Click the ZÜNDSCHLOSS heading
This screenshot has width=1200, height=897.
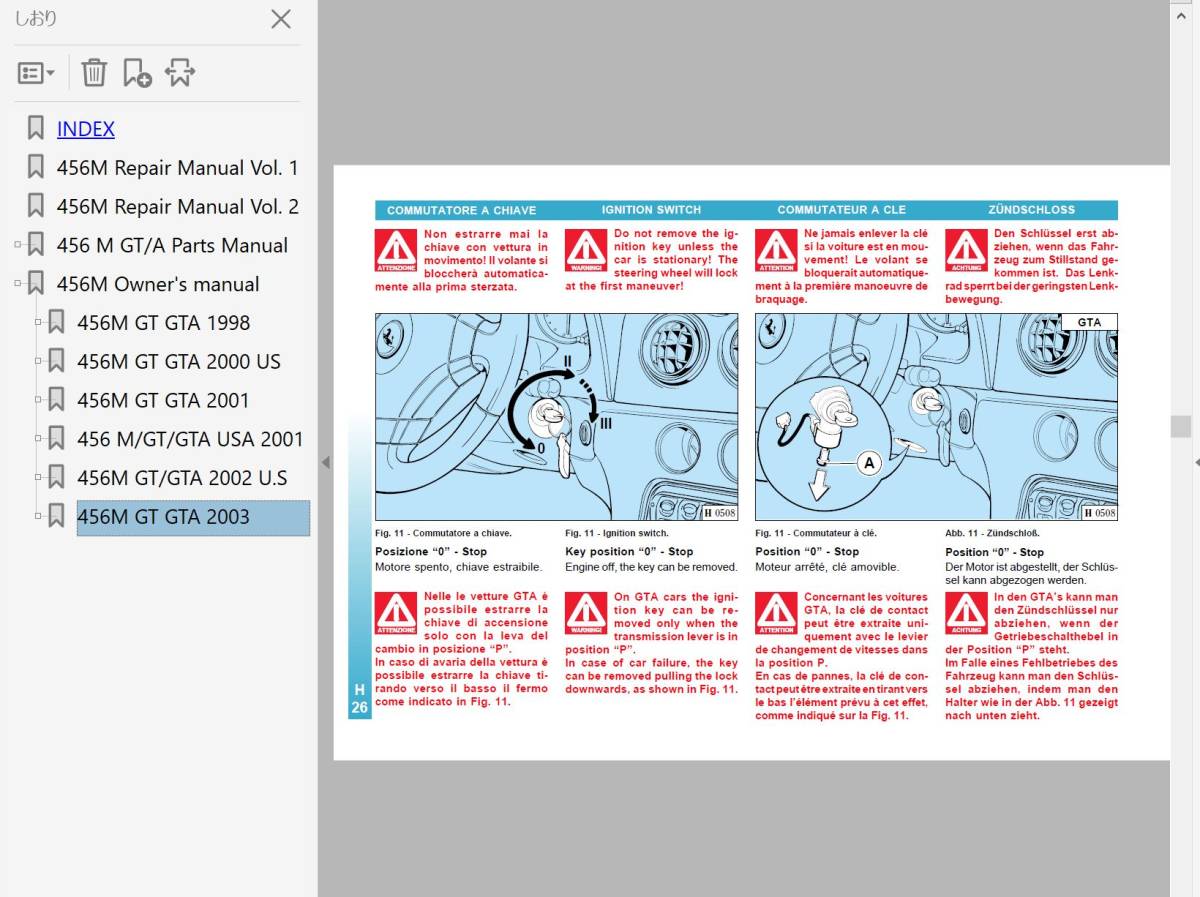[x=1031, y=210]
